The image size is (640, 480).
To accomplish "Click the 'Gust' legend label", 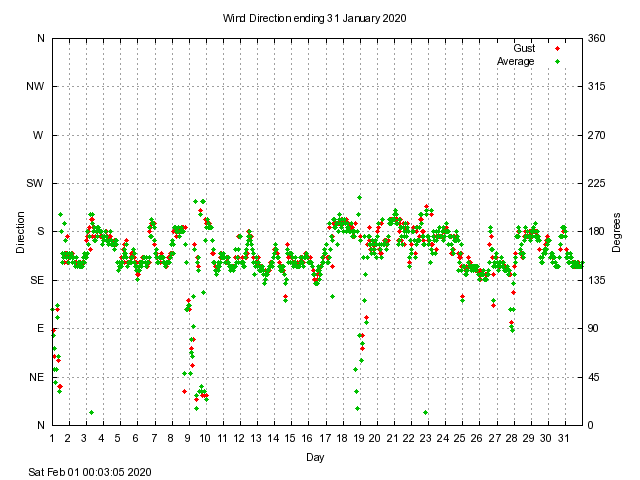I will coord(524,49).
